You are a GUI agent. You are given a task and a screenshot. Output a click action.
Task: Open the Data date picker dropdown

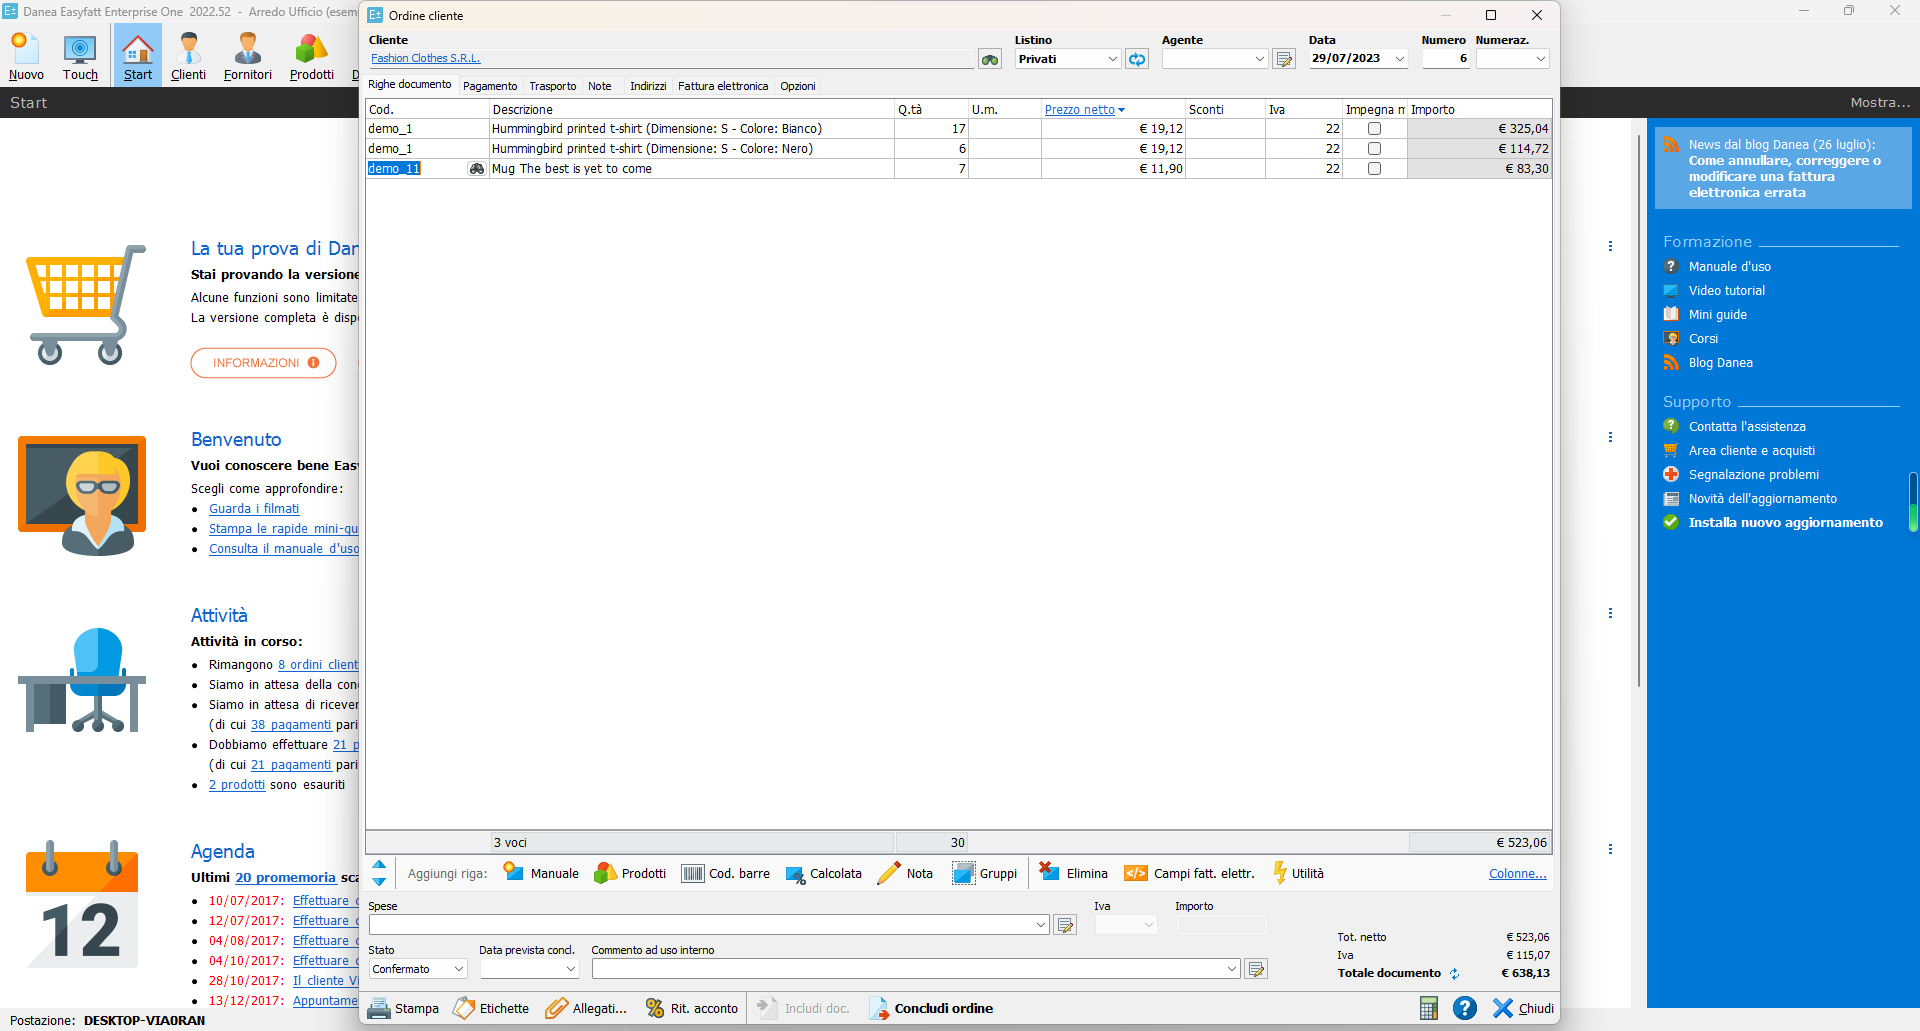[x=1399, y=59]
